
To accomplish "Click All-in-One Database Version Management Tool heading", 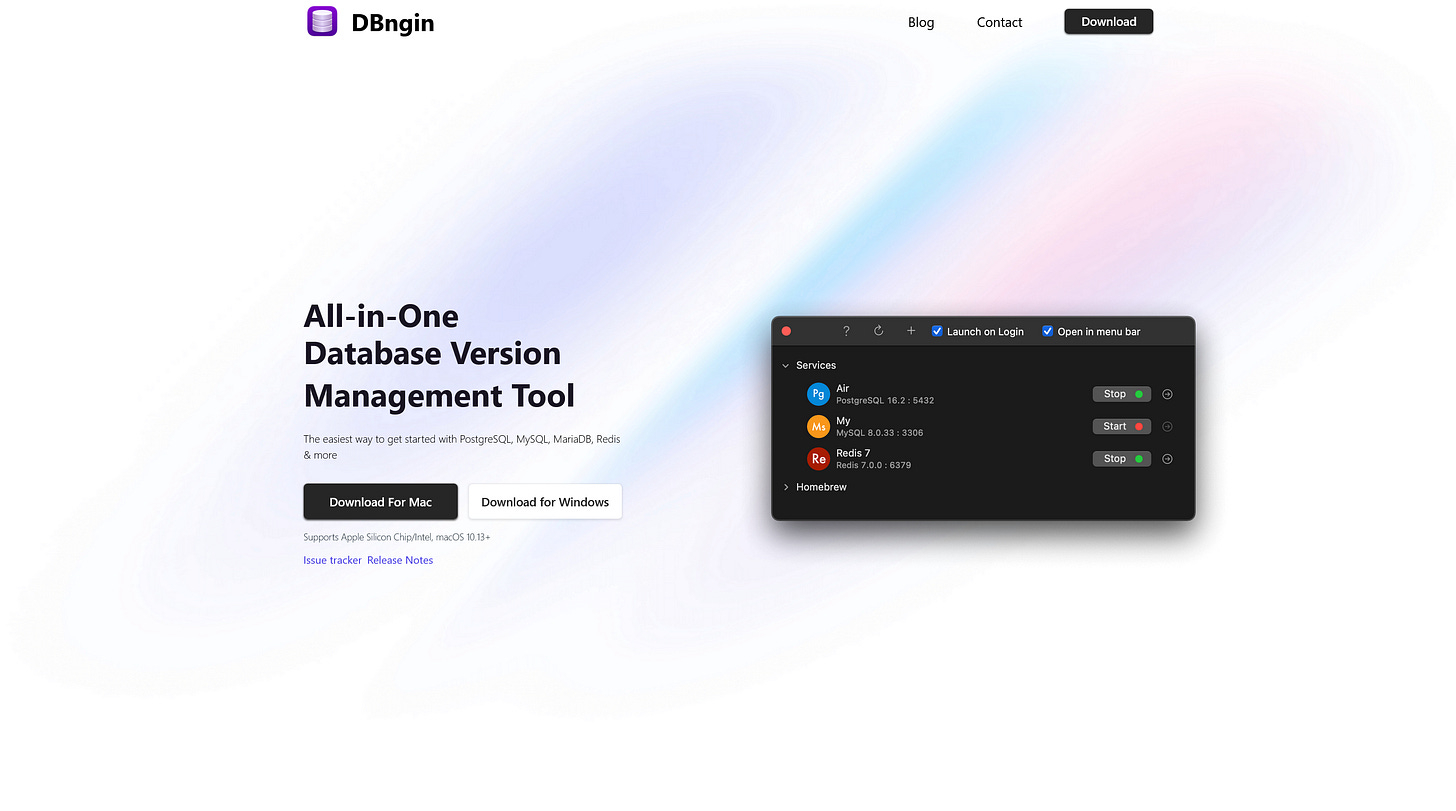I will click(x=439, y=355).
